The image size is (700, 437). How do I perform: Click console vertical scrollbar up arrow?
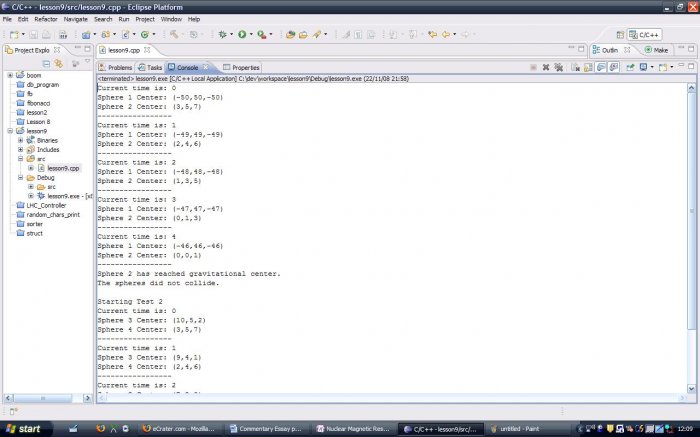(x=691, y=88)
